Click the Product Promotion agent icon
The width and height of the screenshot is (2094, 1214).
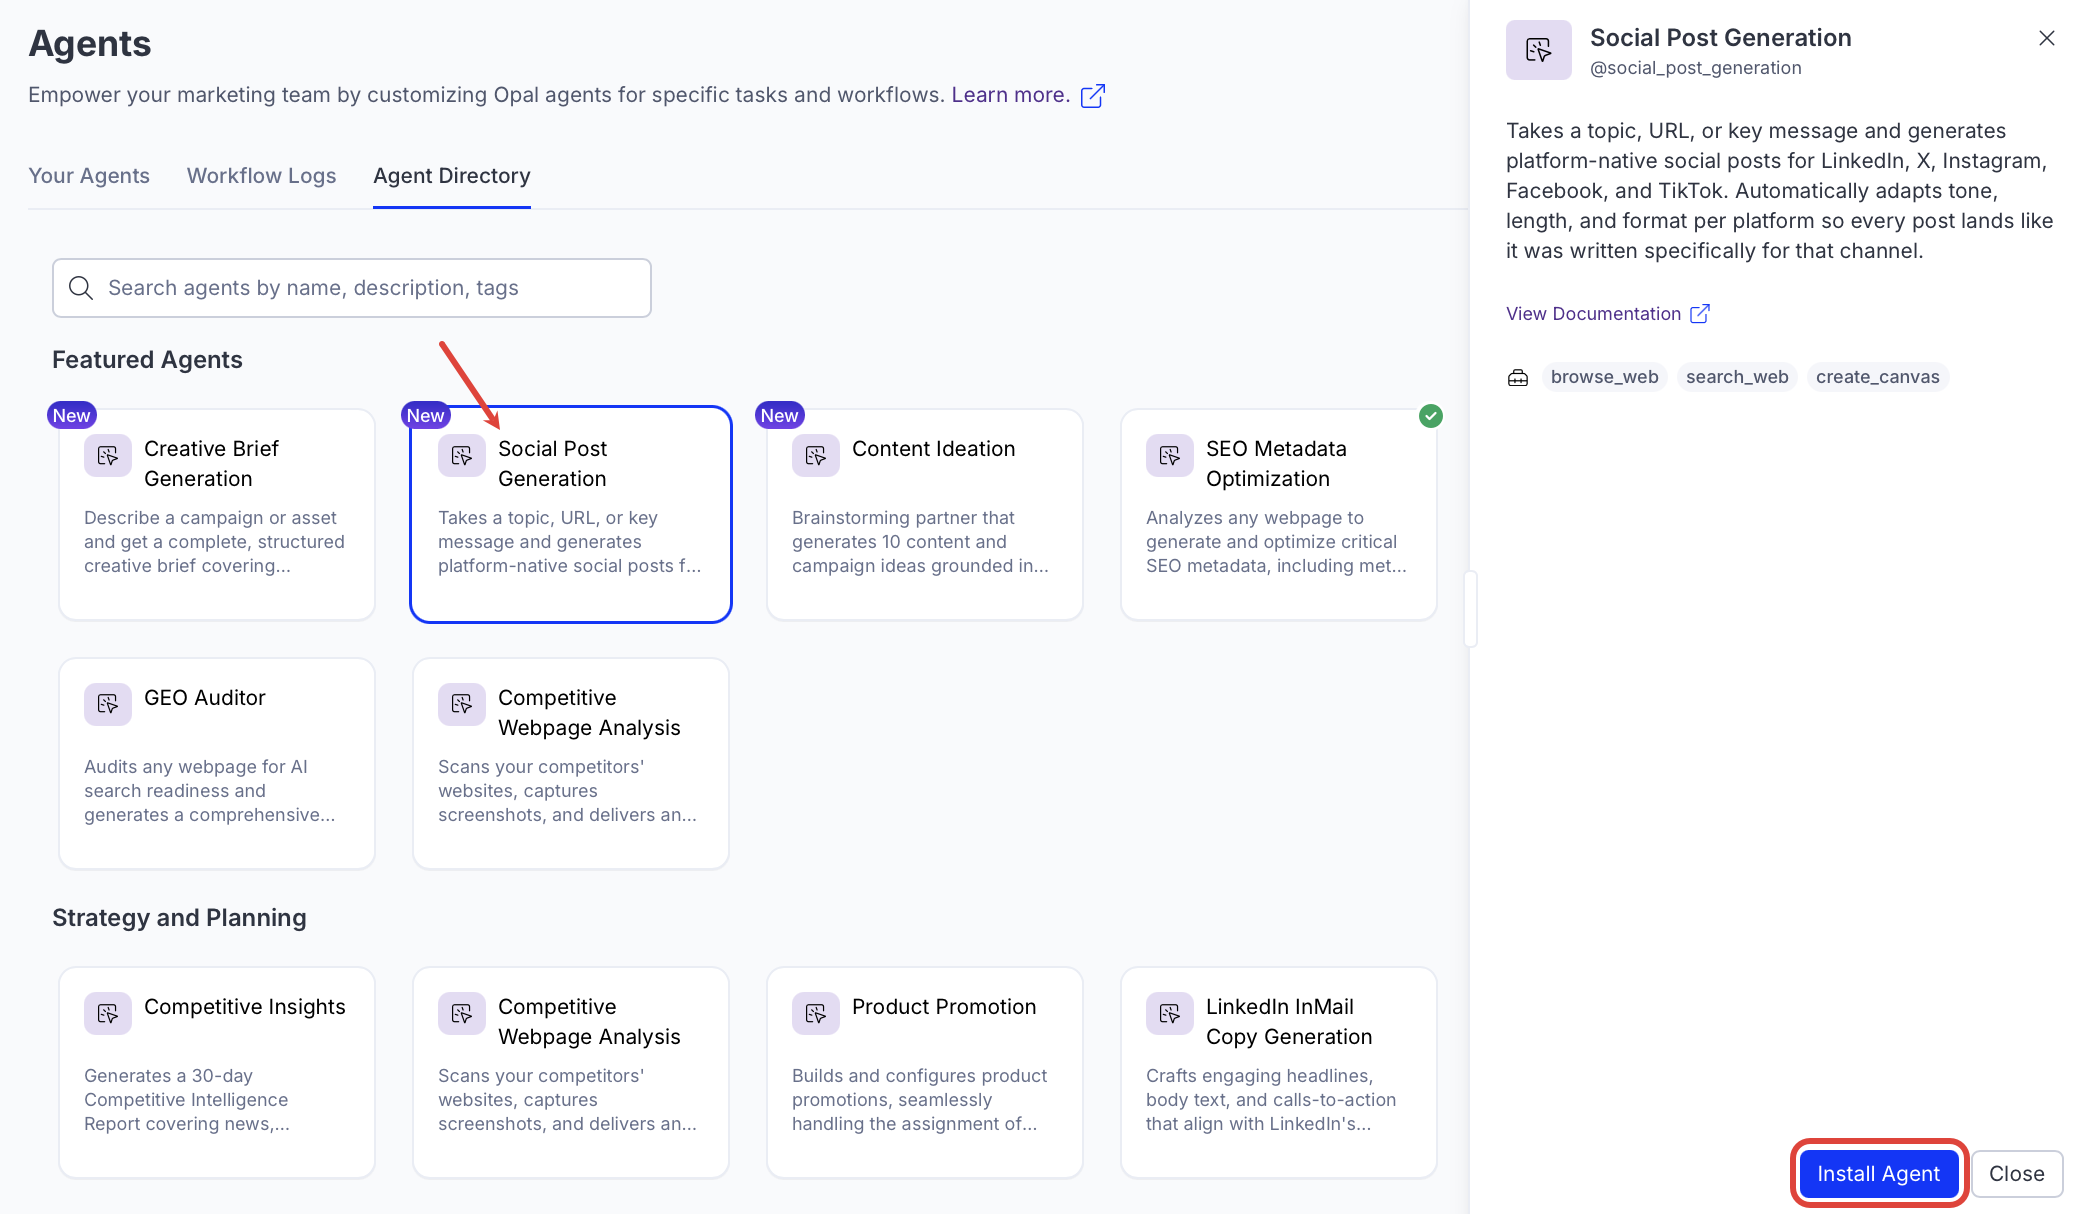(816, 1014)
